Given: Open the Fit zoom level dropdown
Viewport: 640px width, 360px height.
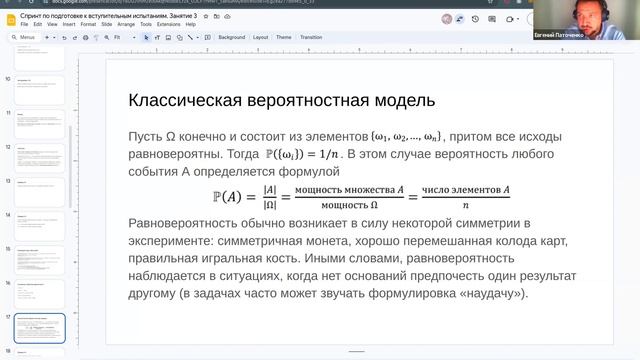Looking at the screenshot, I should click(x=124, y=37).
